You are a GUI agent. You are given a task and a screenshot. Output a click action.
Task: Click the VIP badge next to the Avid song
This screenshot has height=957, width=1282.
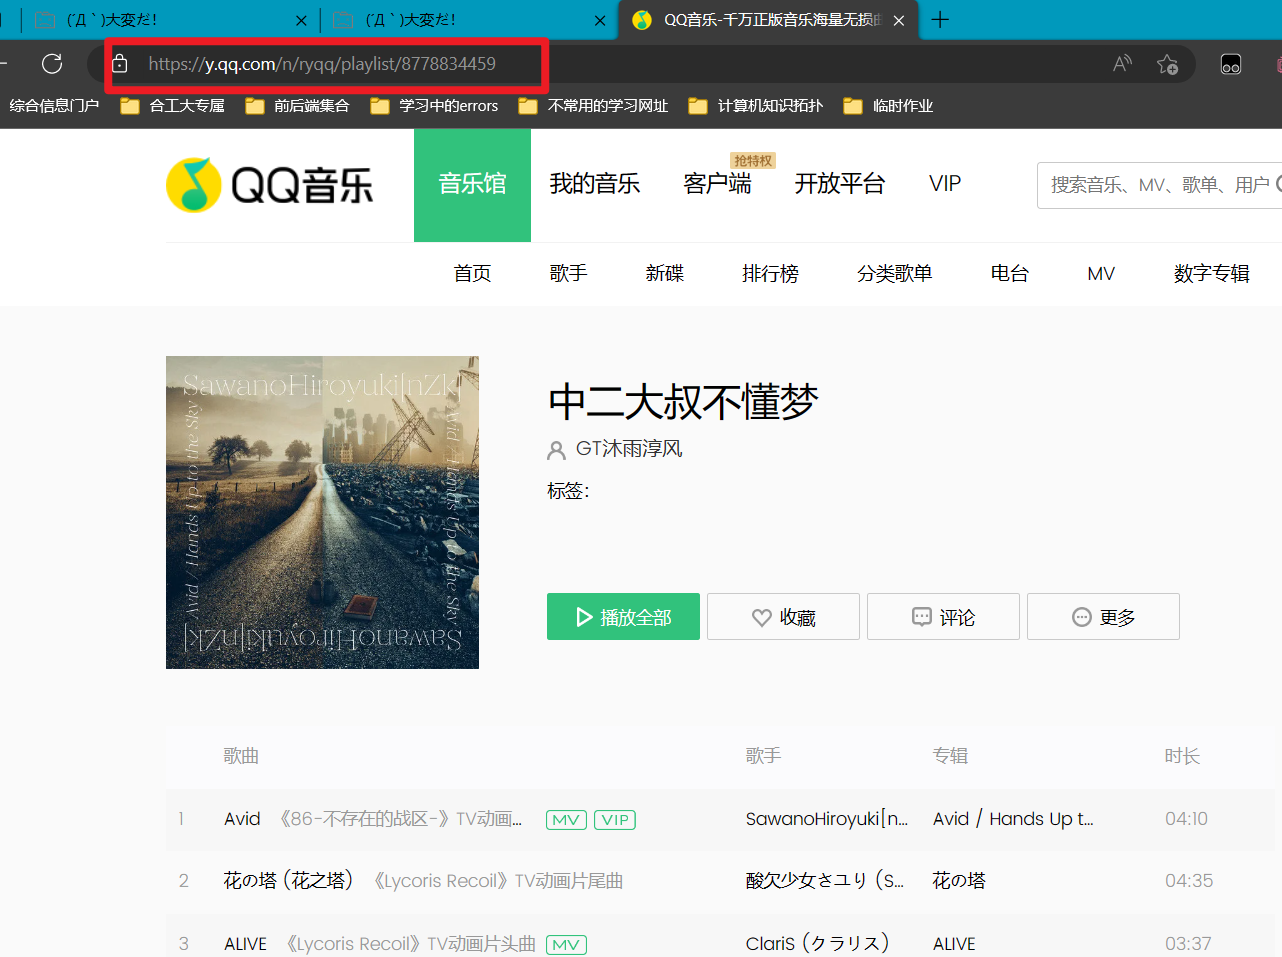point(615,820)
